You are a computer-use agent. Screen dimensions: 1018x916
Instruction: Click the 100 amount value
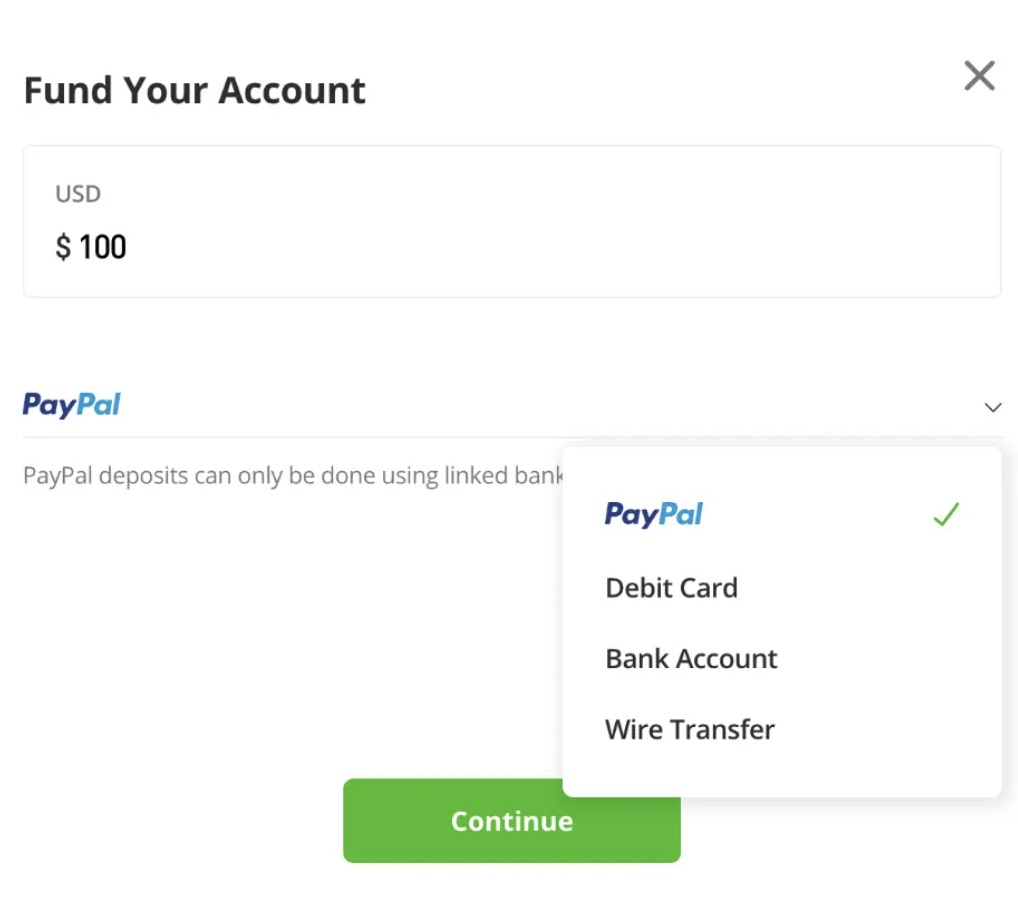tap(103, 247)
